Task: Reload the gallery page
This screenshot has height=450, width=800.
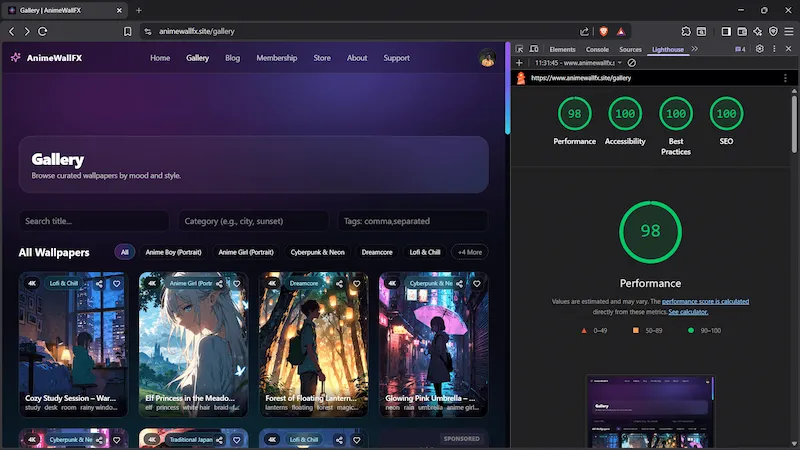Action: tap(43, 32)
